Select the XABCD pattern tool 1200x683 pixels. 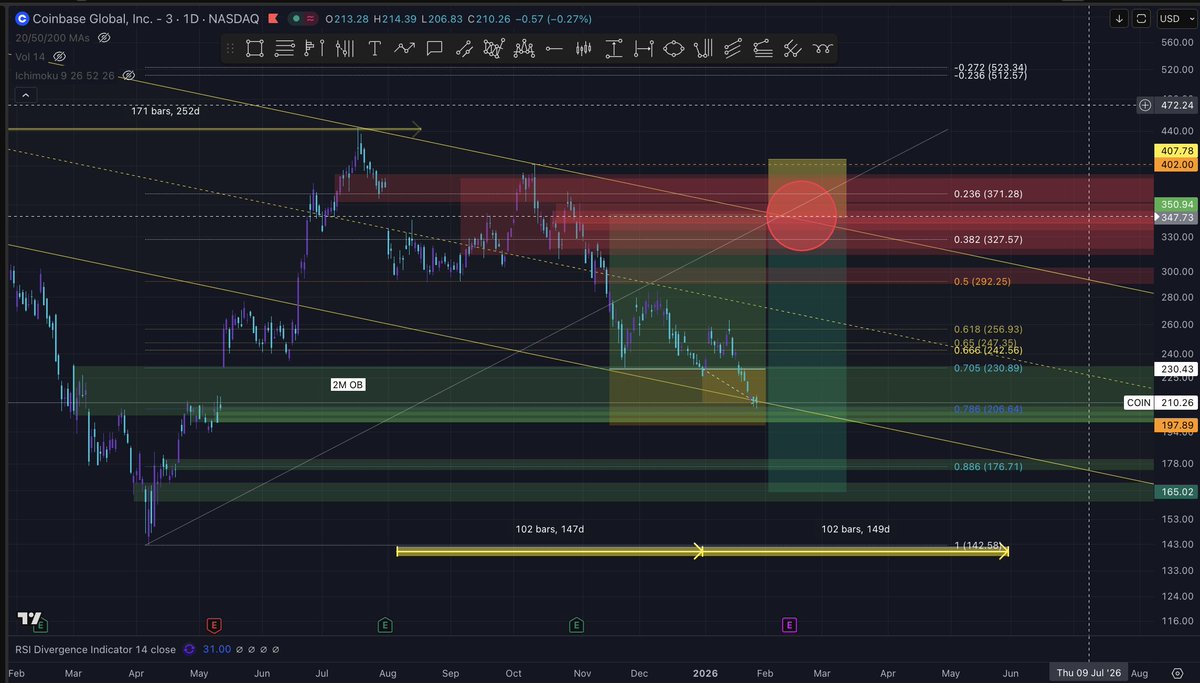494,48
